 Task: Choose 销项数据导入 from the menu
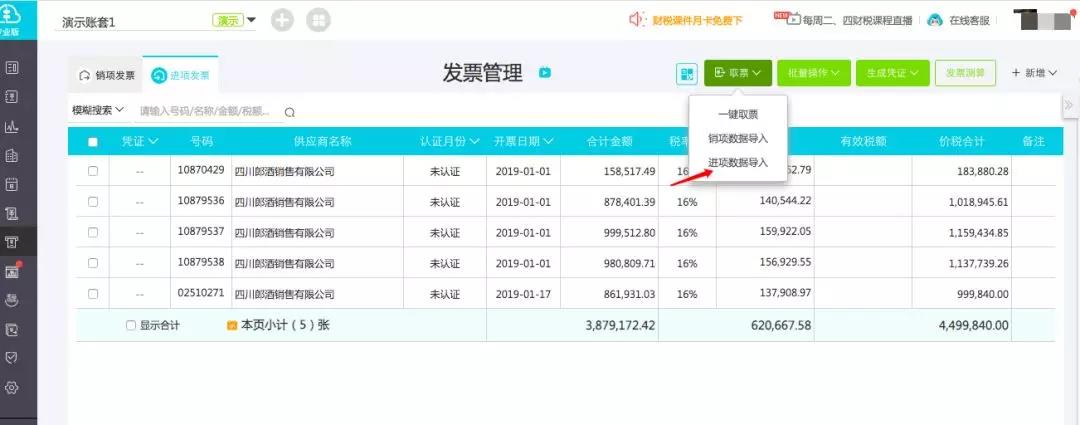tap(738, 138)
